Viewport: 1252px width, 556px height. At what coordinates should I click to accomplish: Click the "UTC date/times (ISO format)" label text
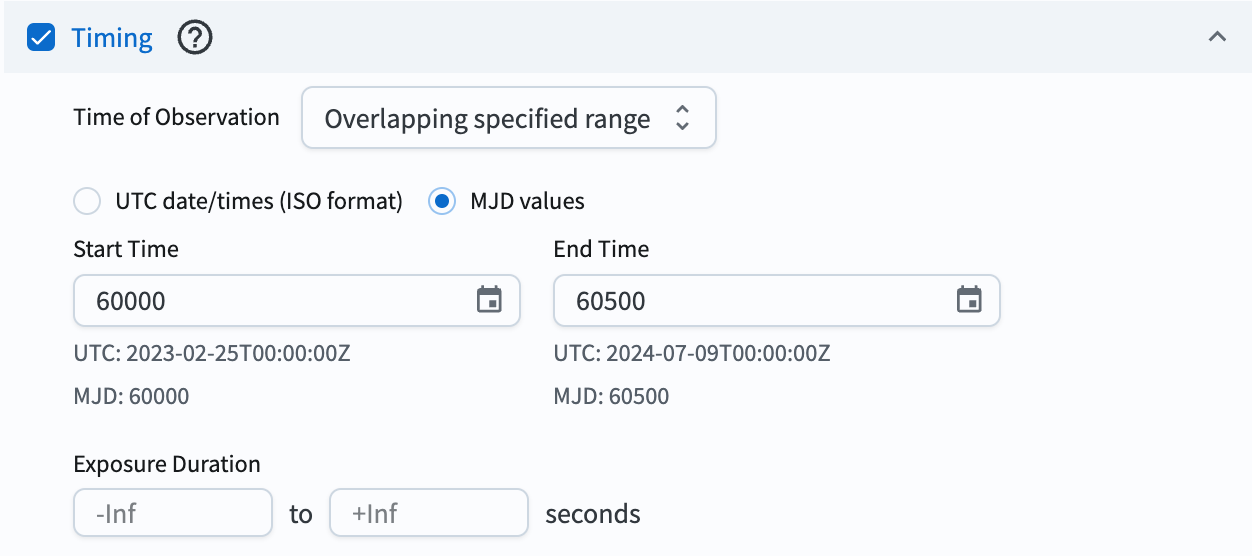click(259, 201)
